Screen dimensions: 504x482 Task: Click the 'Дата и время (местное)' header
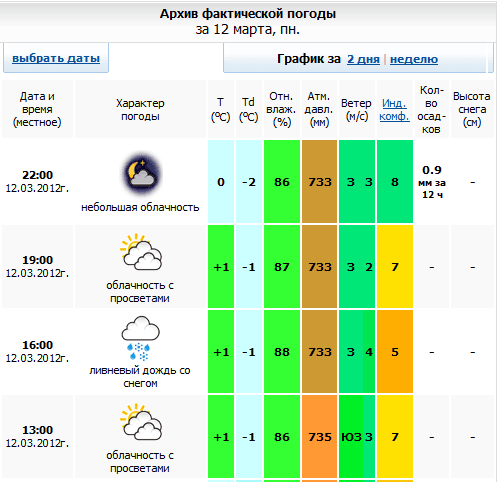coord(37,109)
